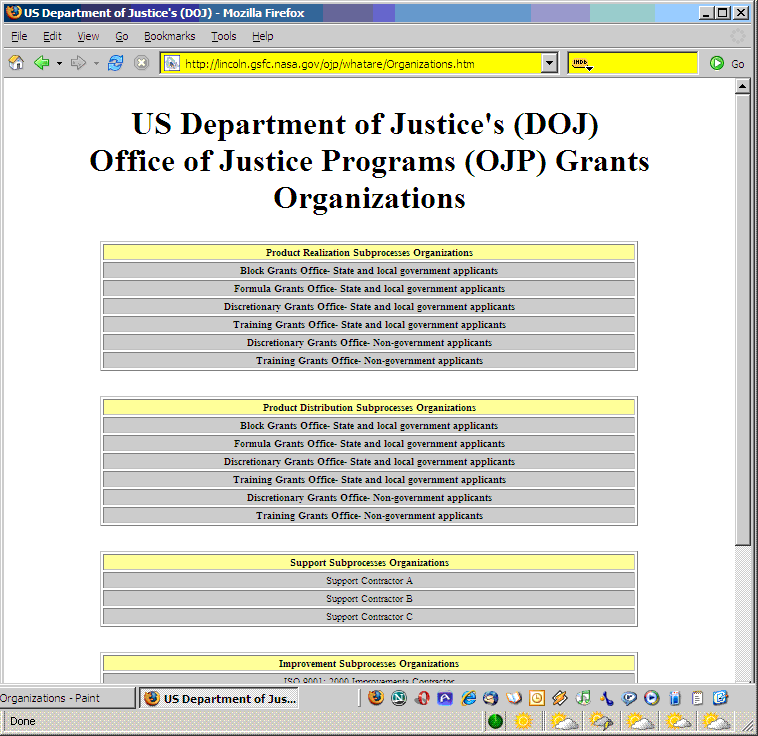Click the sunny weather forecast icon
The width and height of the screenshot is (758, 736).
[523, 721]
